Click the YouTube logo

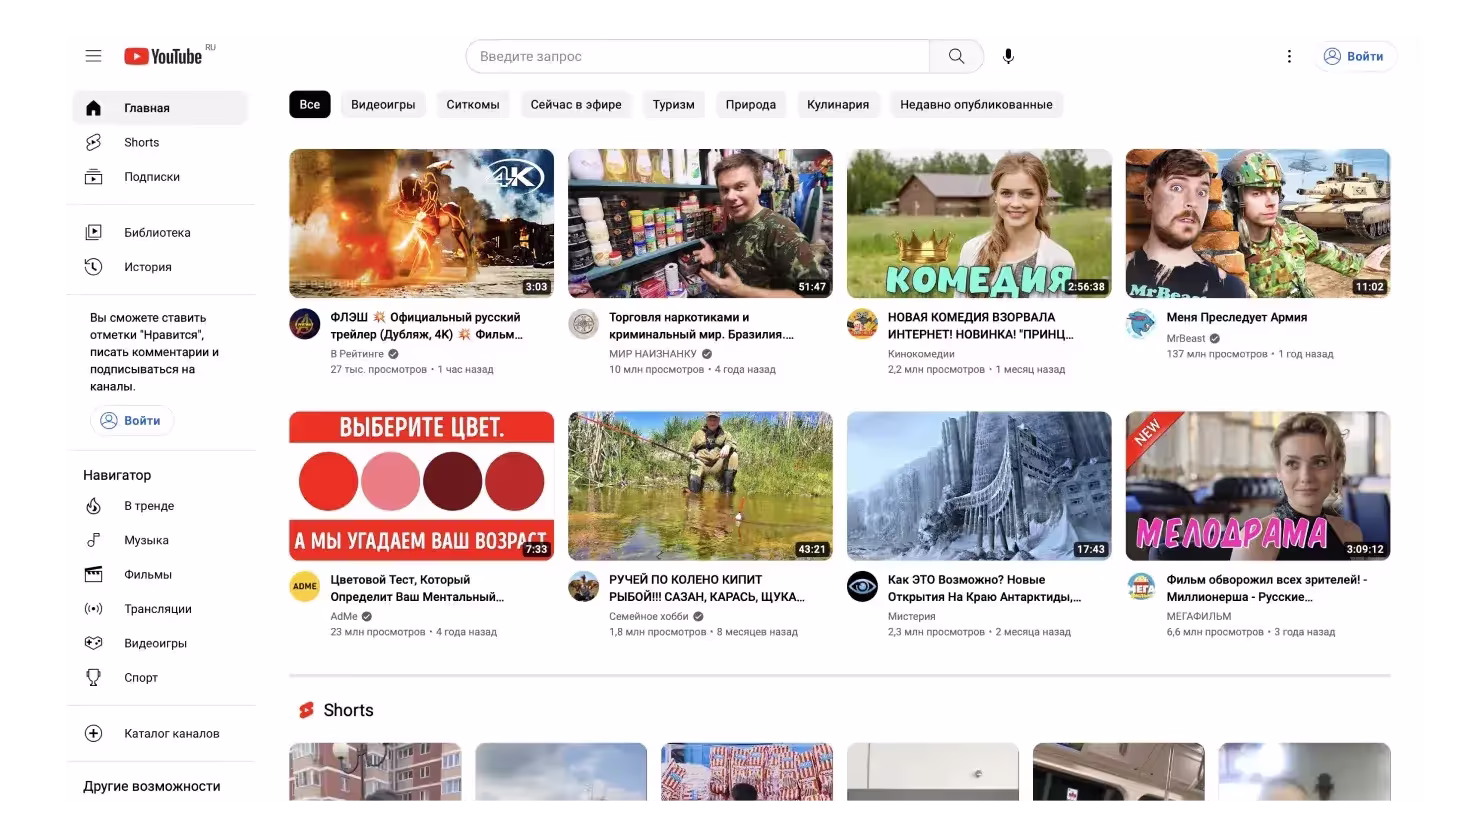point(164,56)
